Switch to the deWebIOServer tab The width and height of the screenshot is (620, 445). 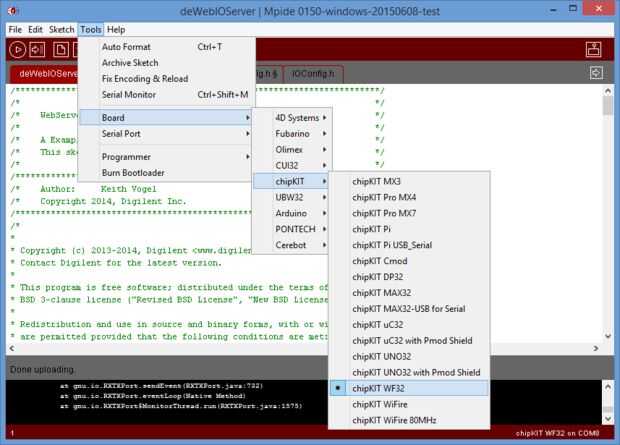44,74
